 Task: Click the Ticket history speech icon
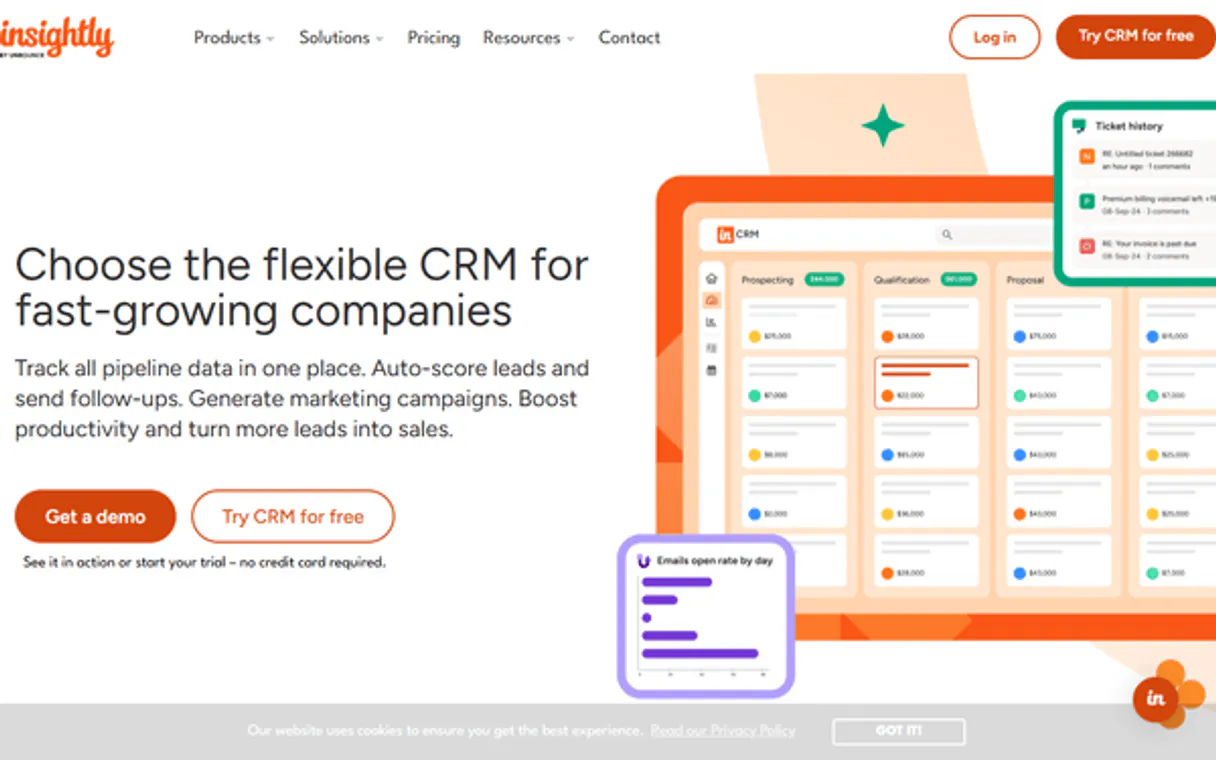[x=1079, y=126]
